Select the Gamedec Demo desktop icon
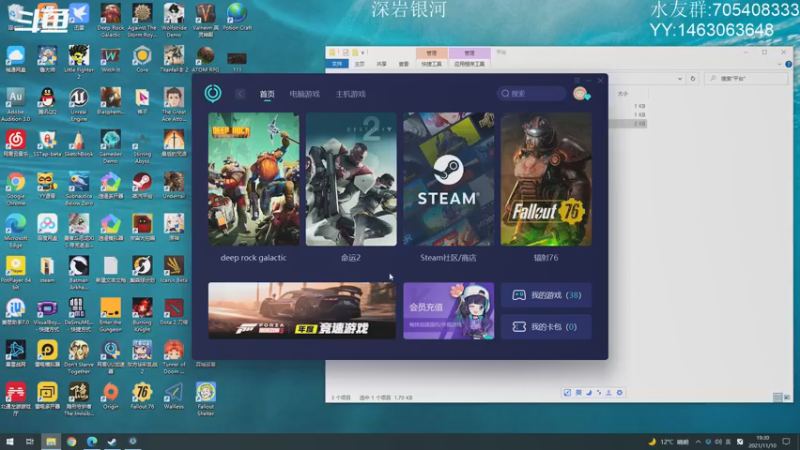The width and height of the screenshot is (800, 450). 110,146
